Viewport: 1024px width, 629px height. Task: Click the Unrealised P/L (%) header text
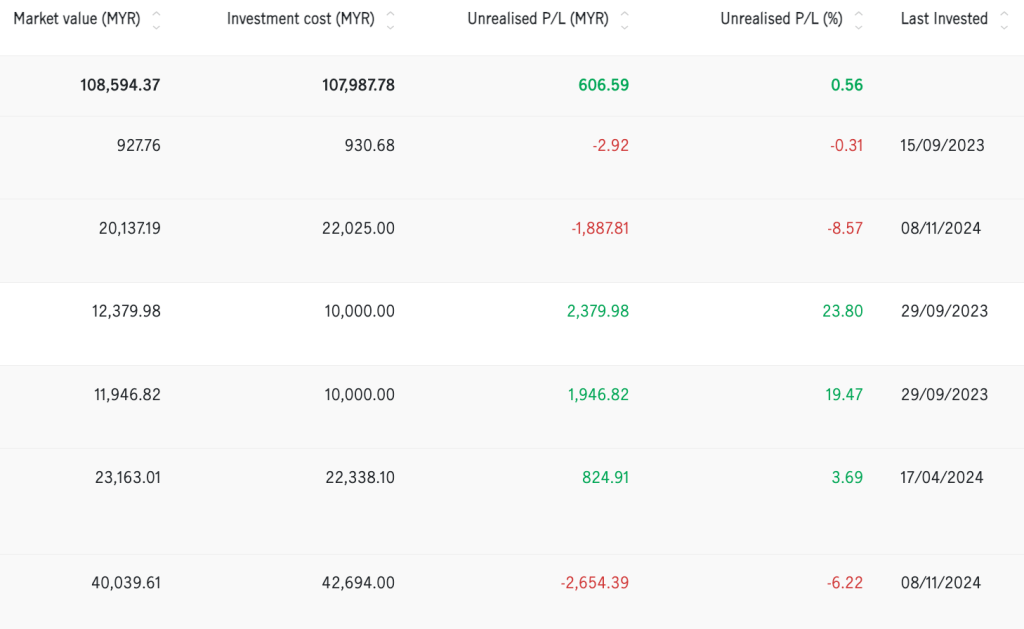tap(781, 19)
